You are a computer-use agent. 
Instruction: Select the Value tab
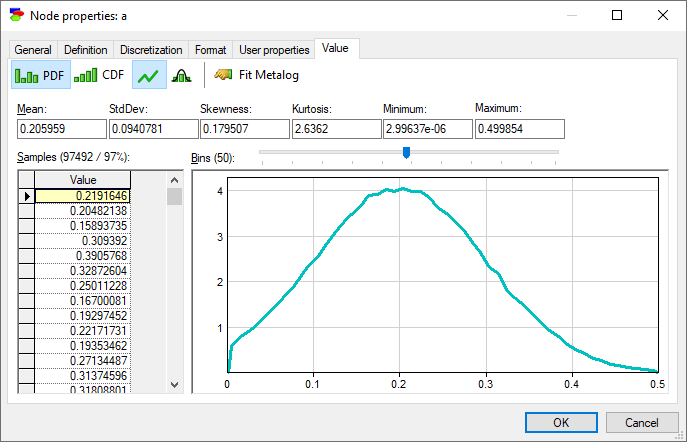(x=335, y=48)
